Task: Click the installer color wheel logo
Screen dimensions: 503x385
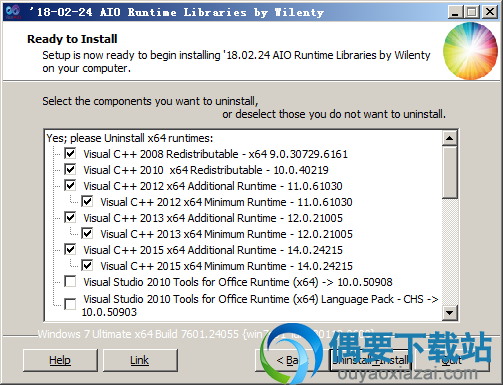Action: (470, 51)
